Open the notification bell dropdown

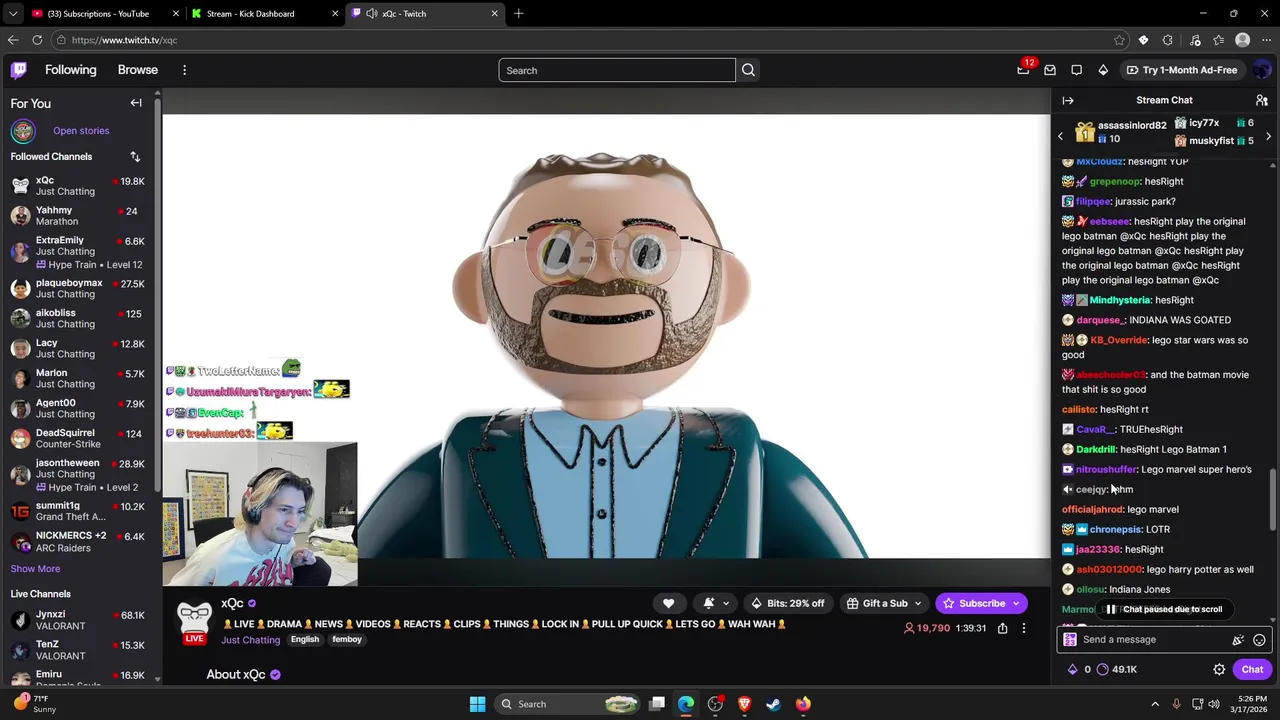[x=716, y=603]
